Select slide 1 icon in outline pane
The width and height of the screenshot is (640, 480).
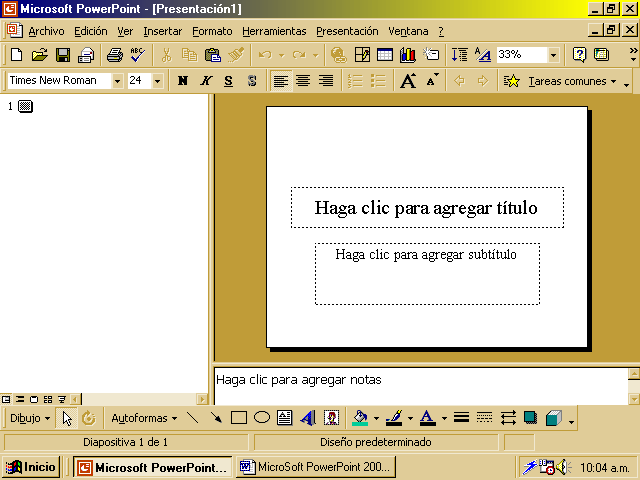[x=25, y=107]
